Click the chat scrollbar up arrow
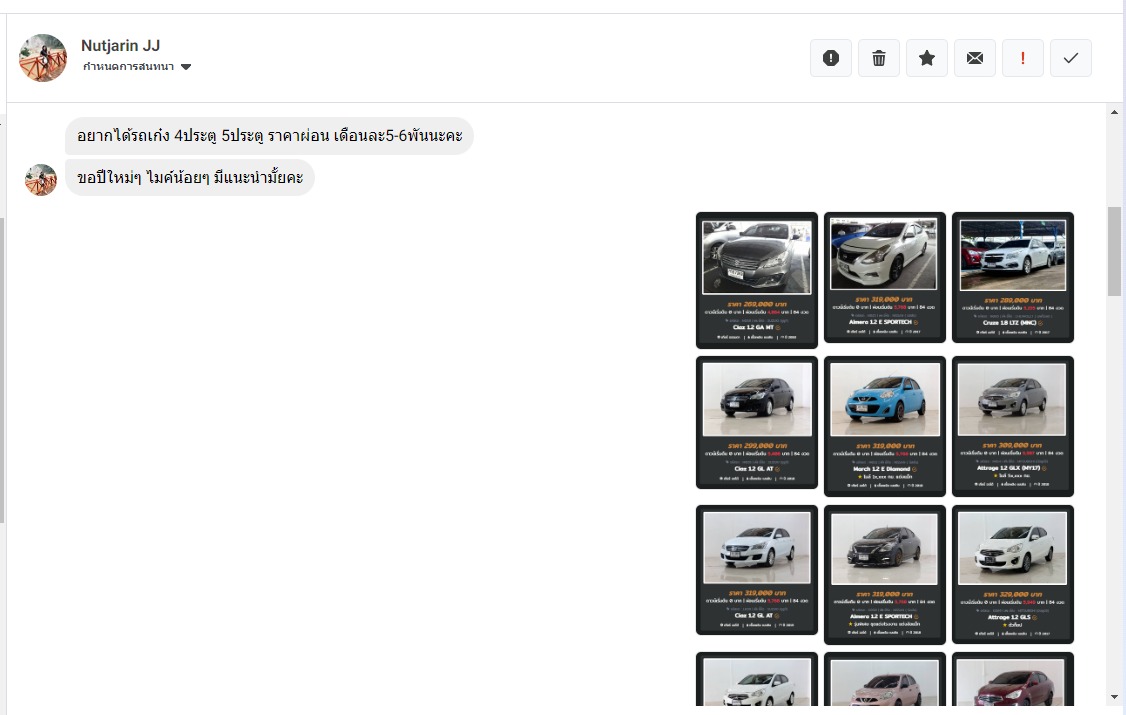This screenshot has width=1126, height=715. click(1115, 113)
